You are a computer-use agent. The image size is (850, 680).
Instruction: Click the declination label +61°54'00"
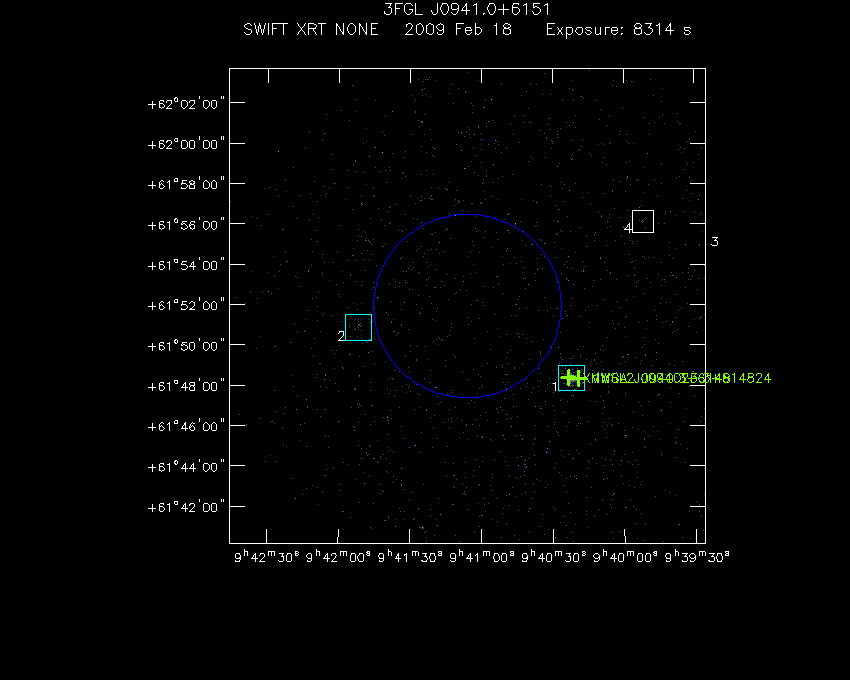[x=186, y=265]
